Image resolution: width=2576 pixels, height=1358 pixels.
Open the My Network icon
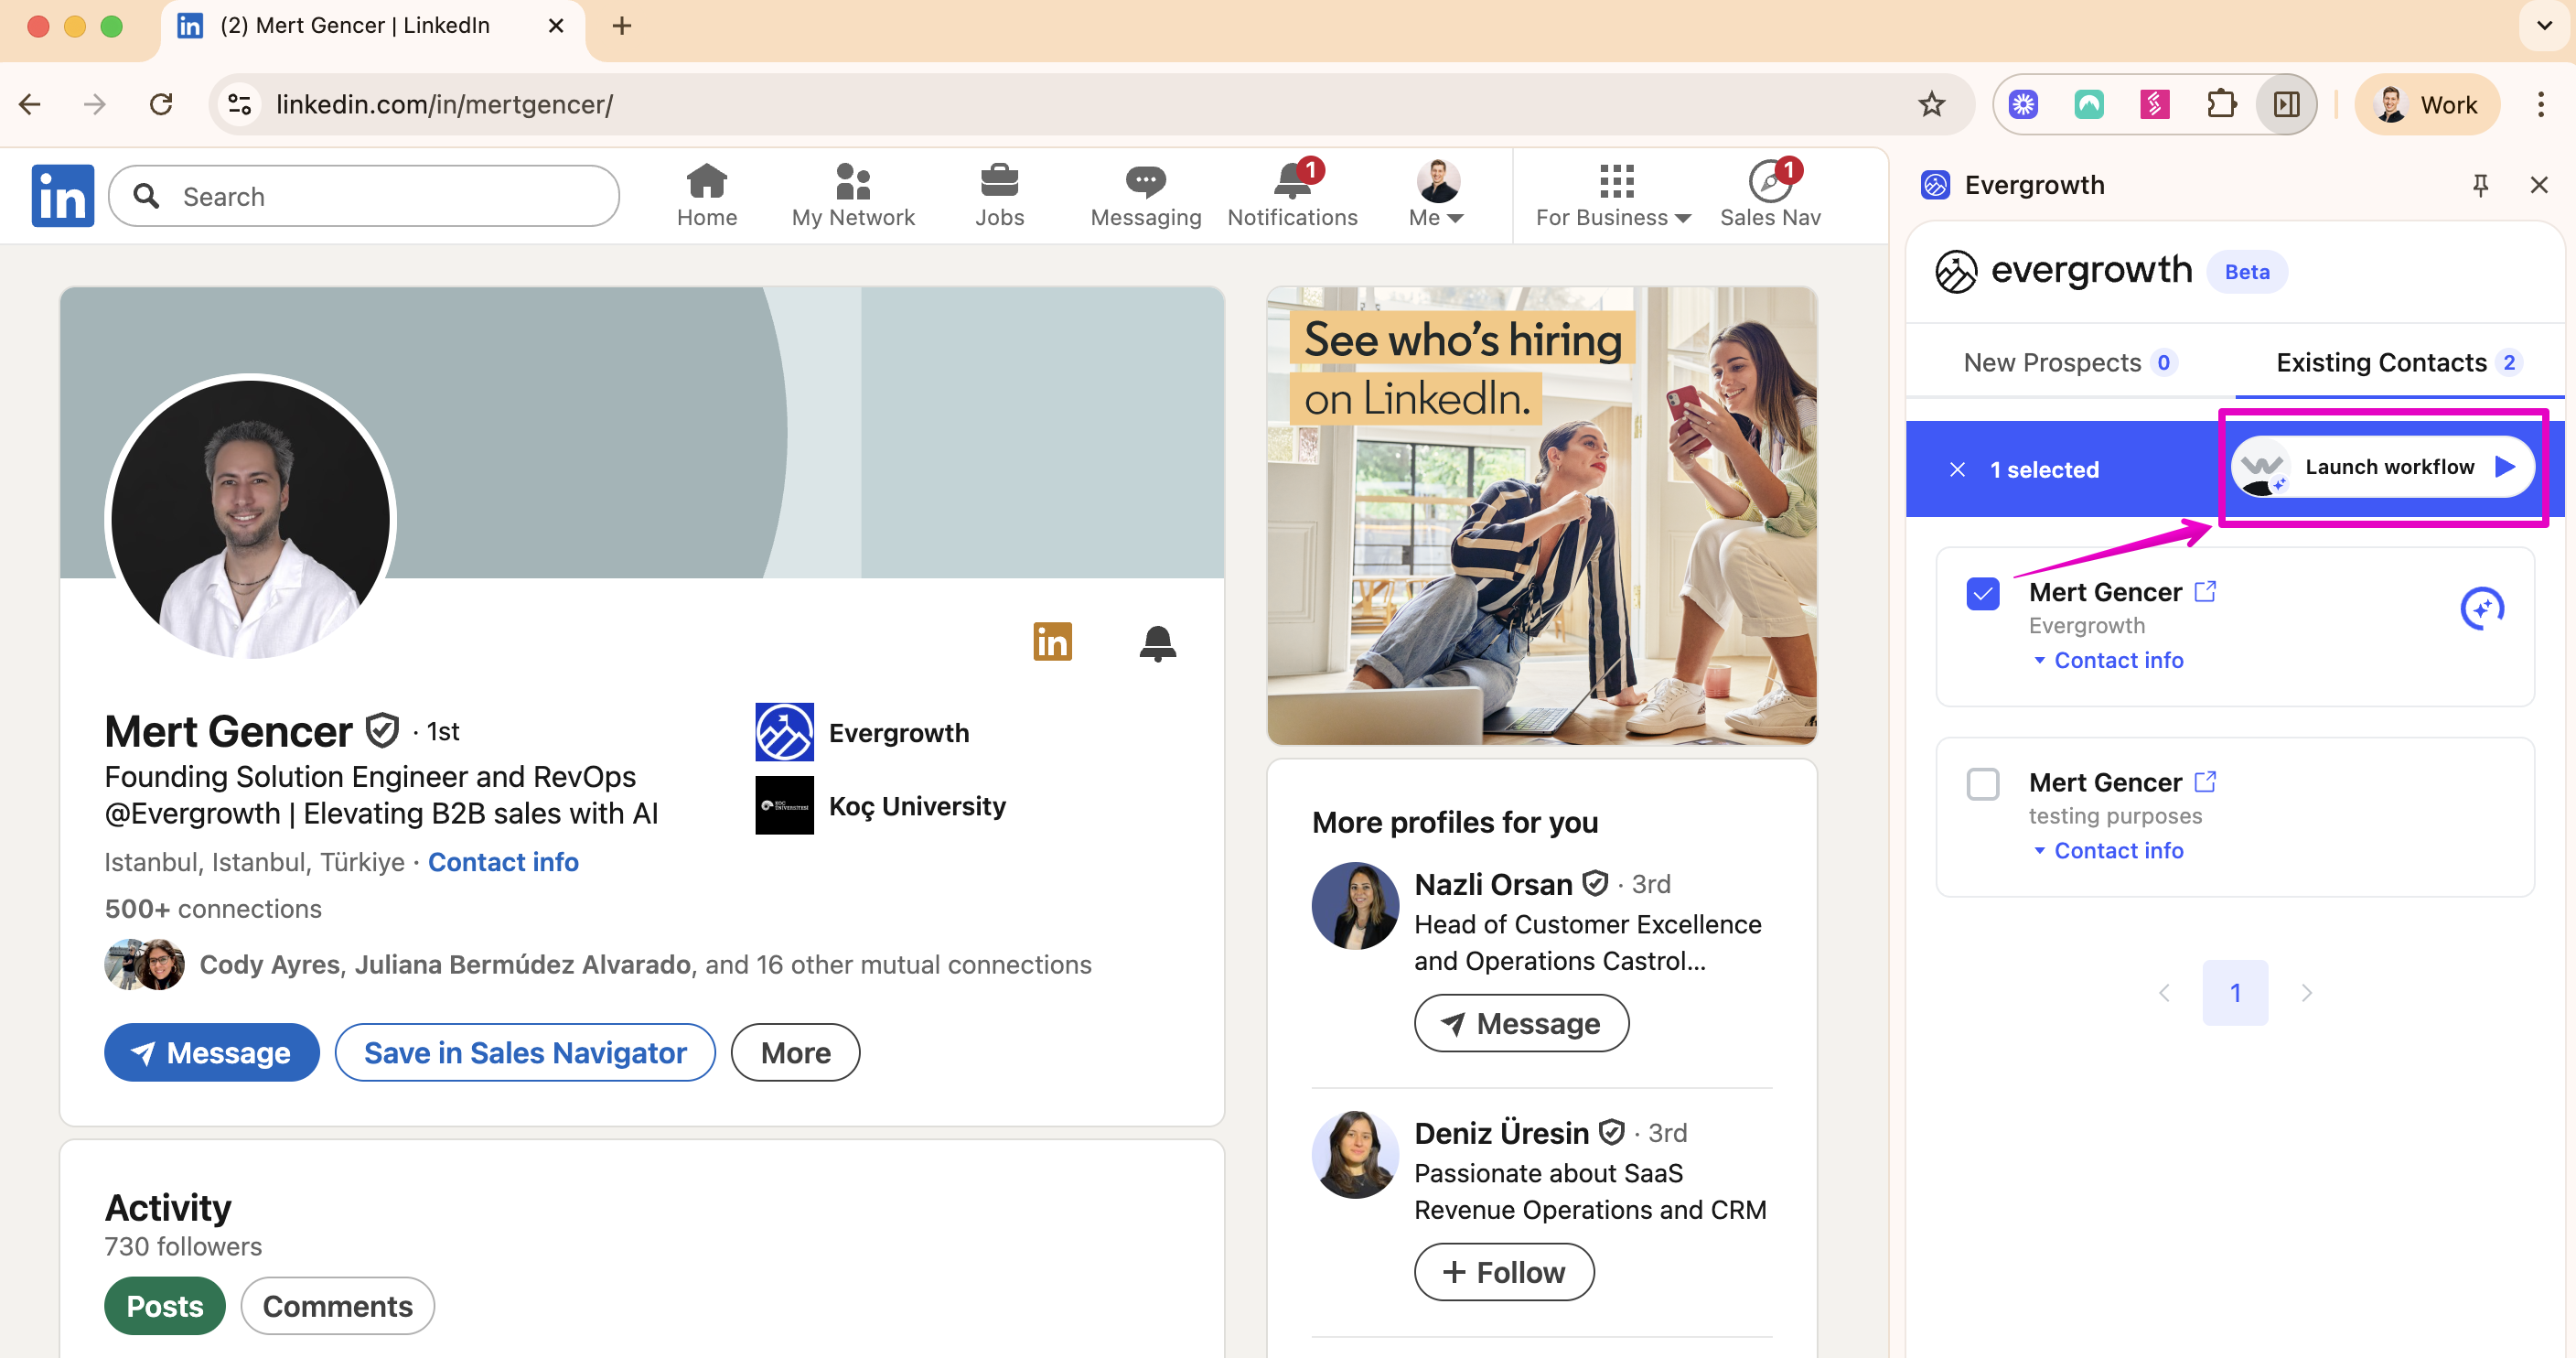click(852, 183)
